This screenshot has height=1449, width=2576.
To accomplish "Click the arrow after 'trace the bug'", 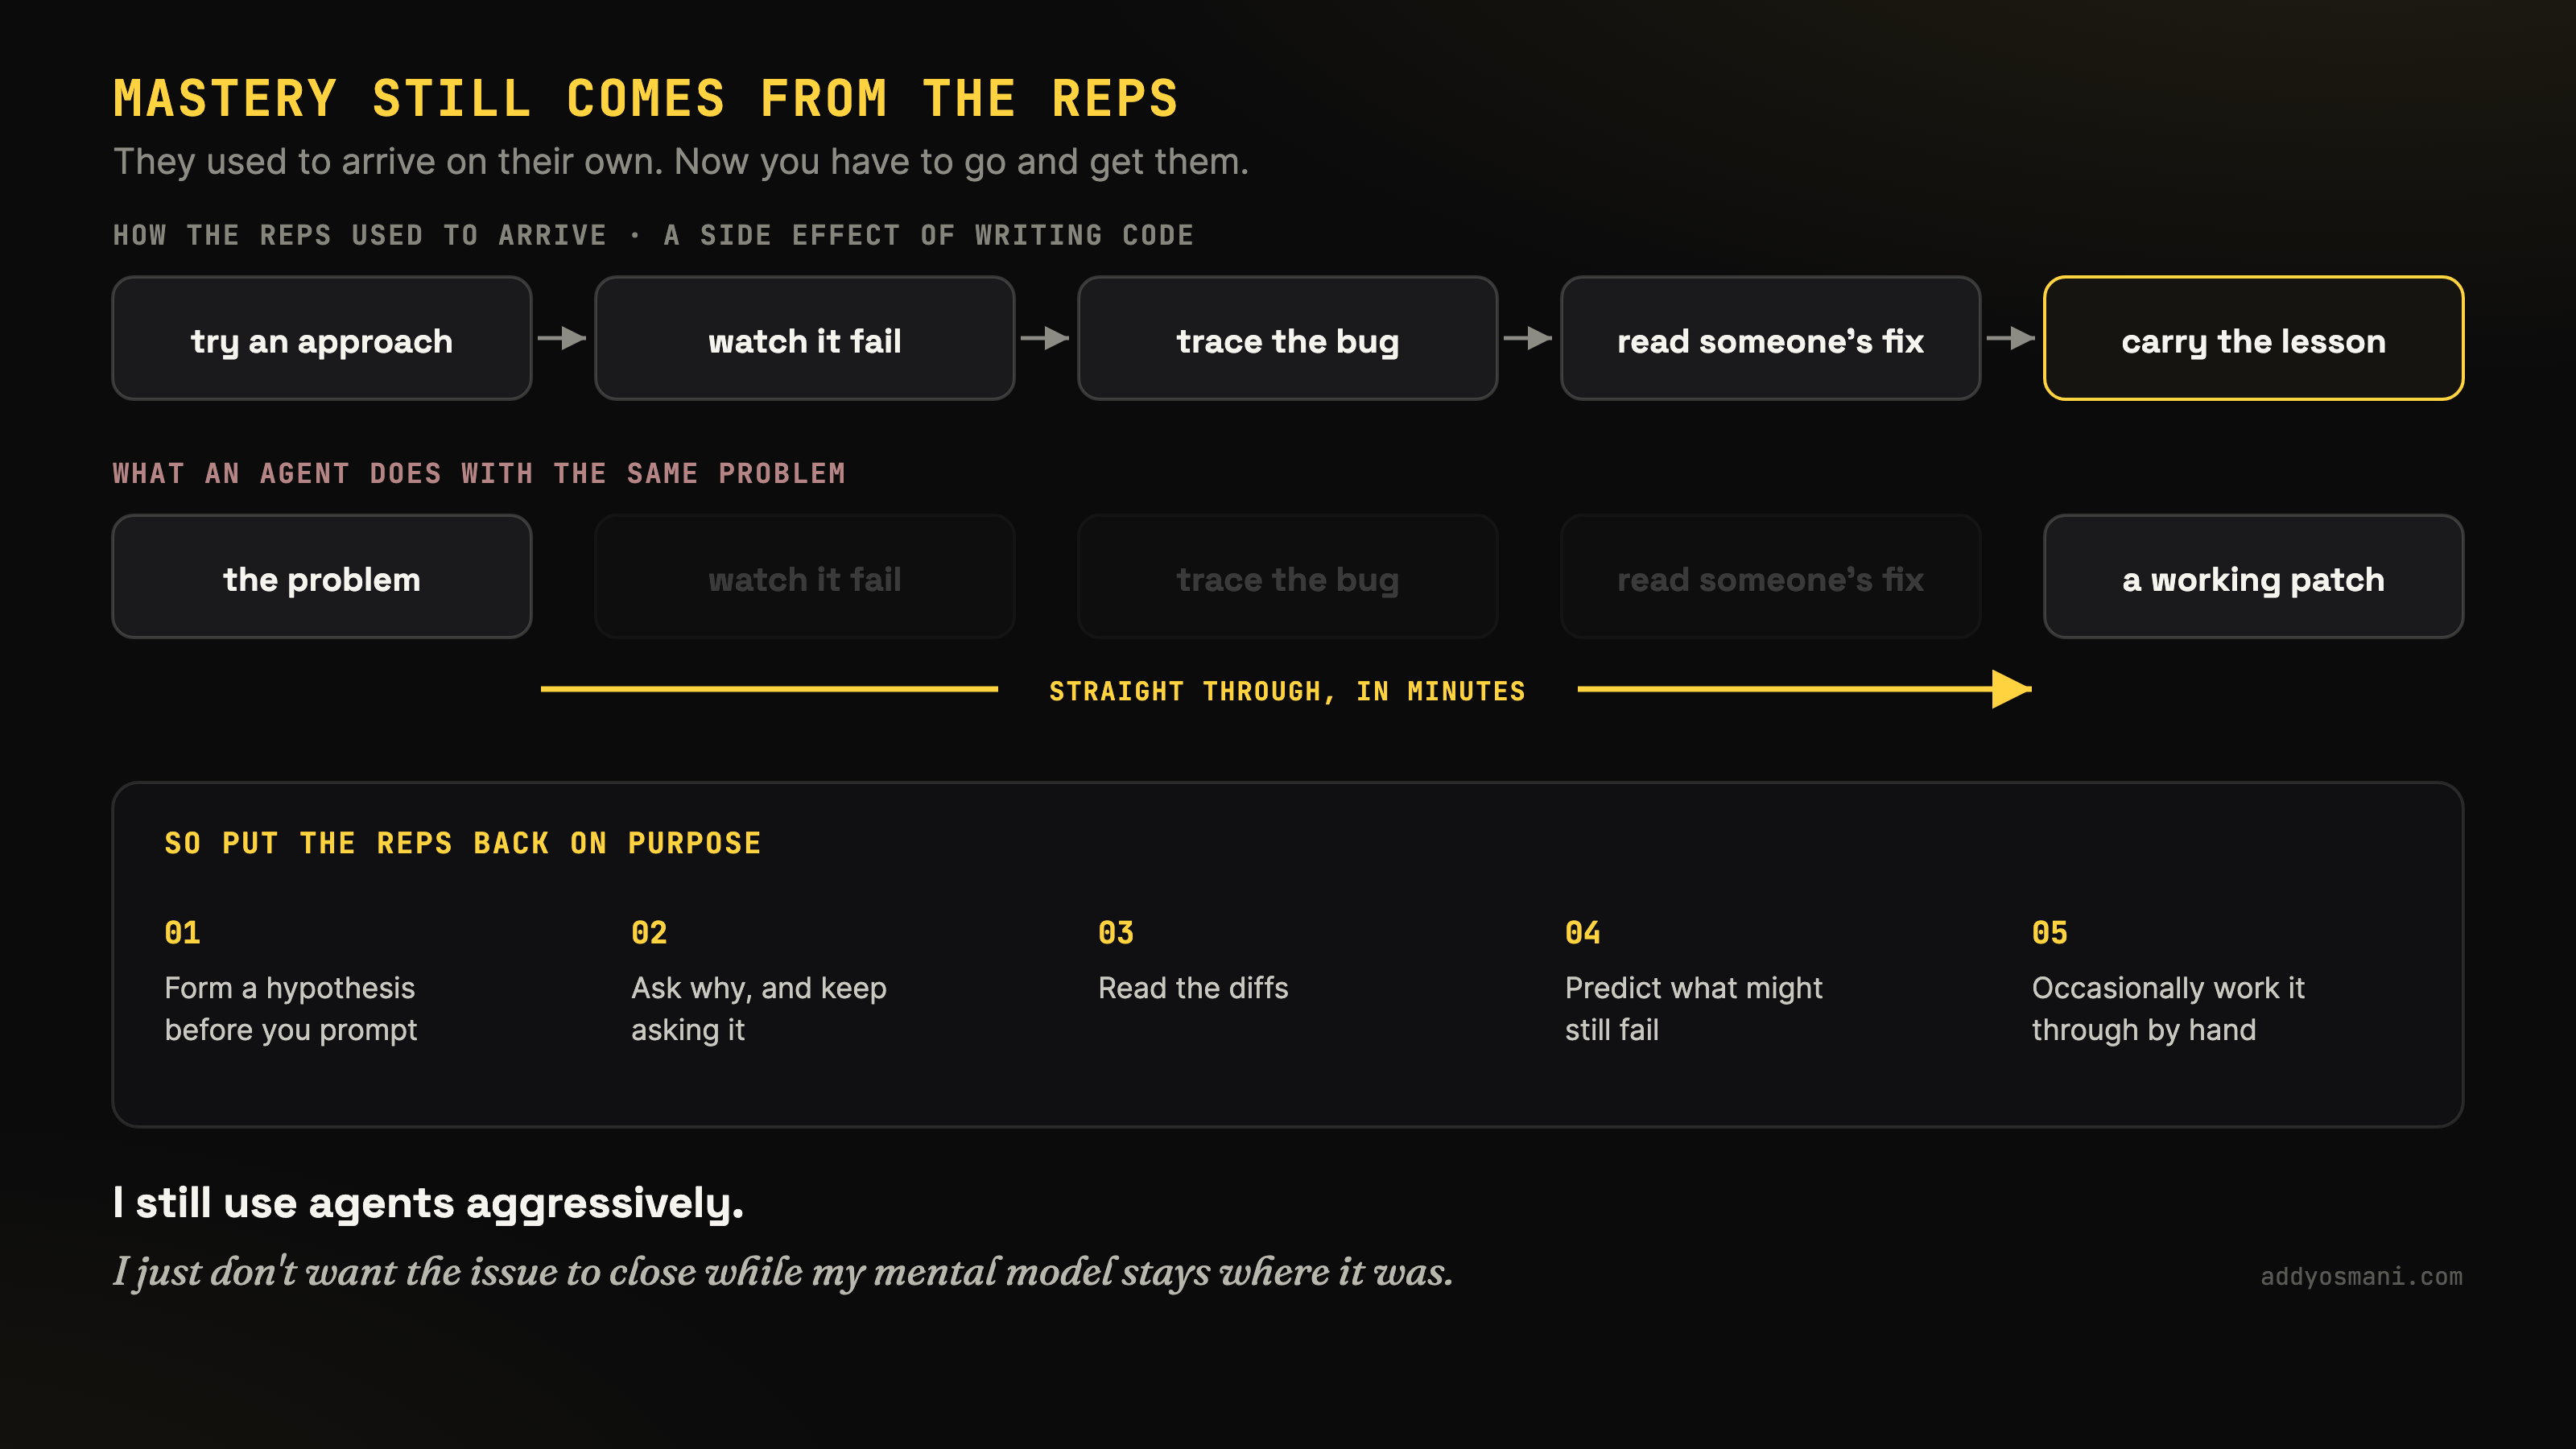I will coord(1528,338).
